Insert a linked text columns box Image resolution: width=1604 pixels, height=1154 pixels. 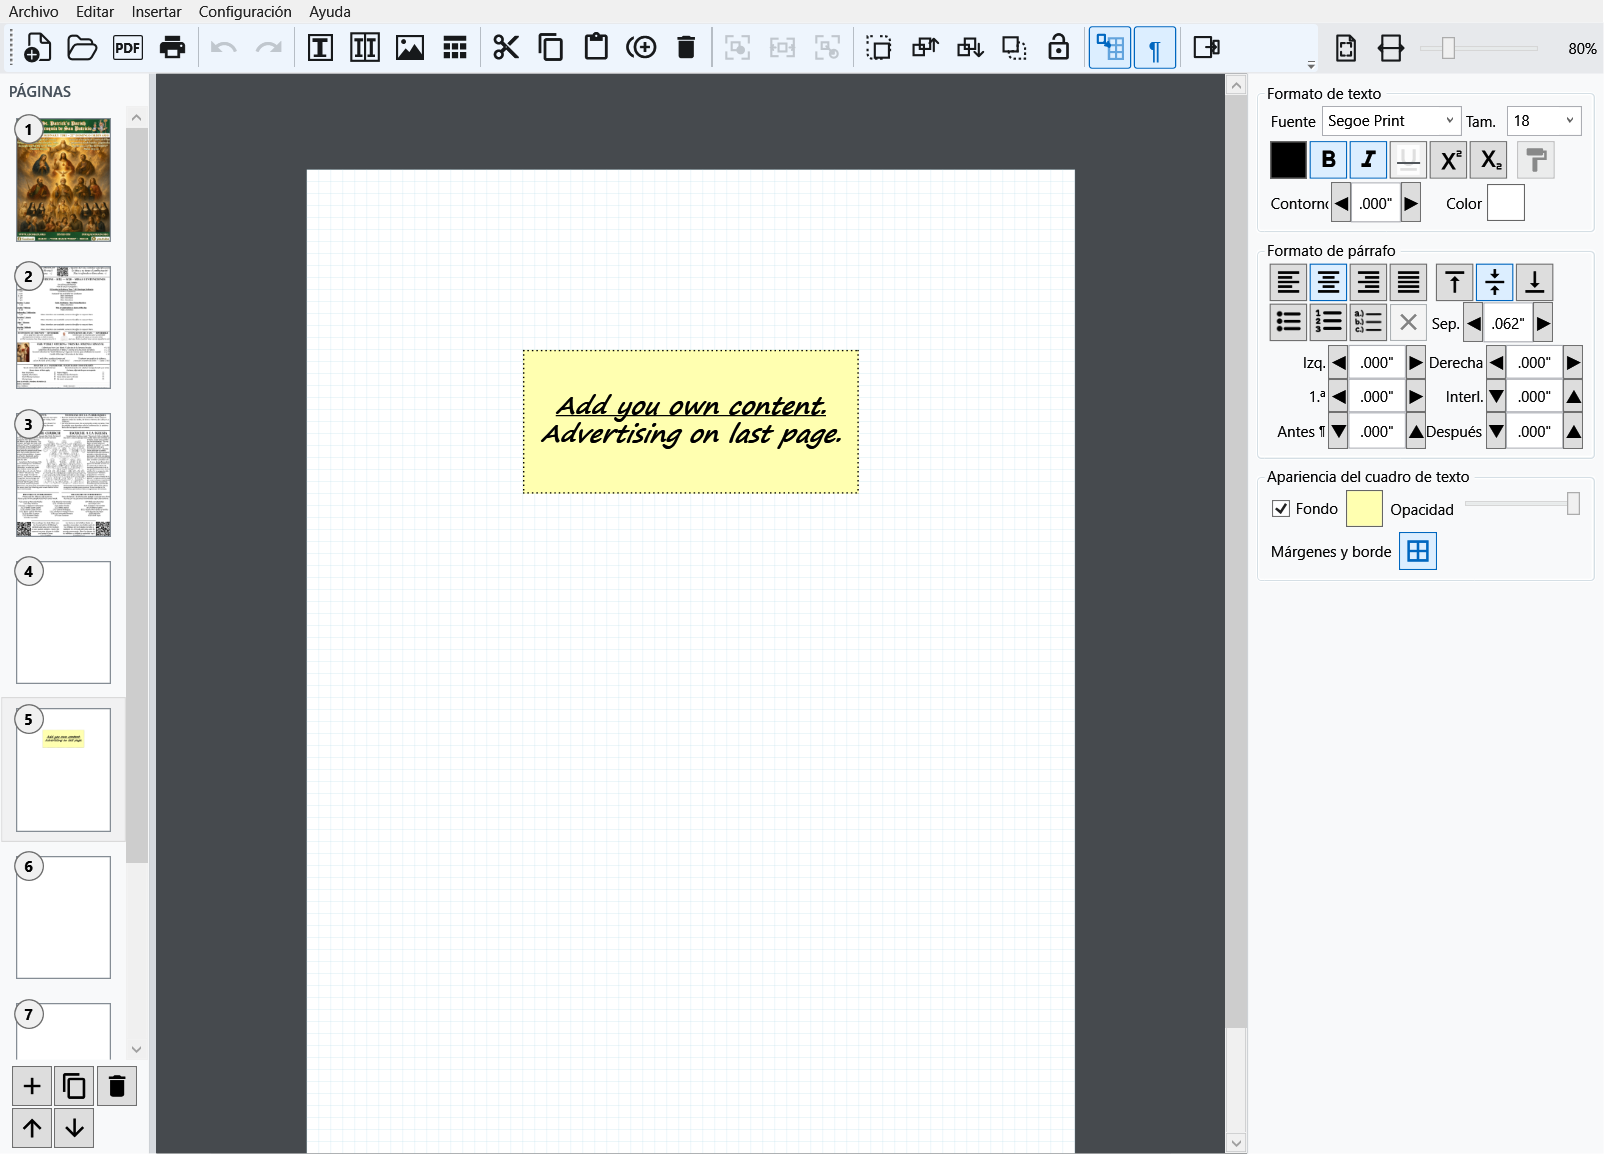tap(365, 47)
